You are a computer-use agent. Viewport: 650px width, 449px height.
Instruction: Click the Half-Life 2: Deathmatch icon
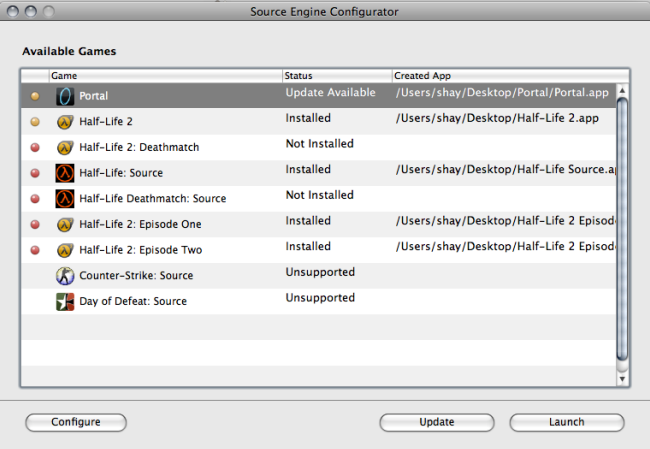[65, 148]
